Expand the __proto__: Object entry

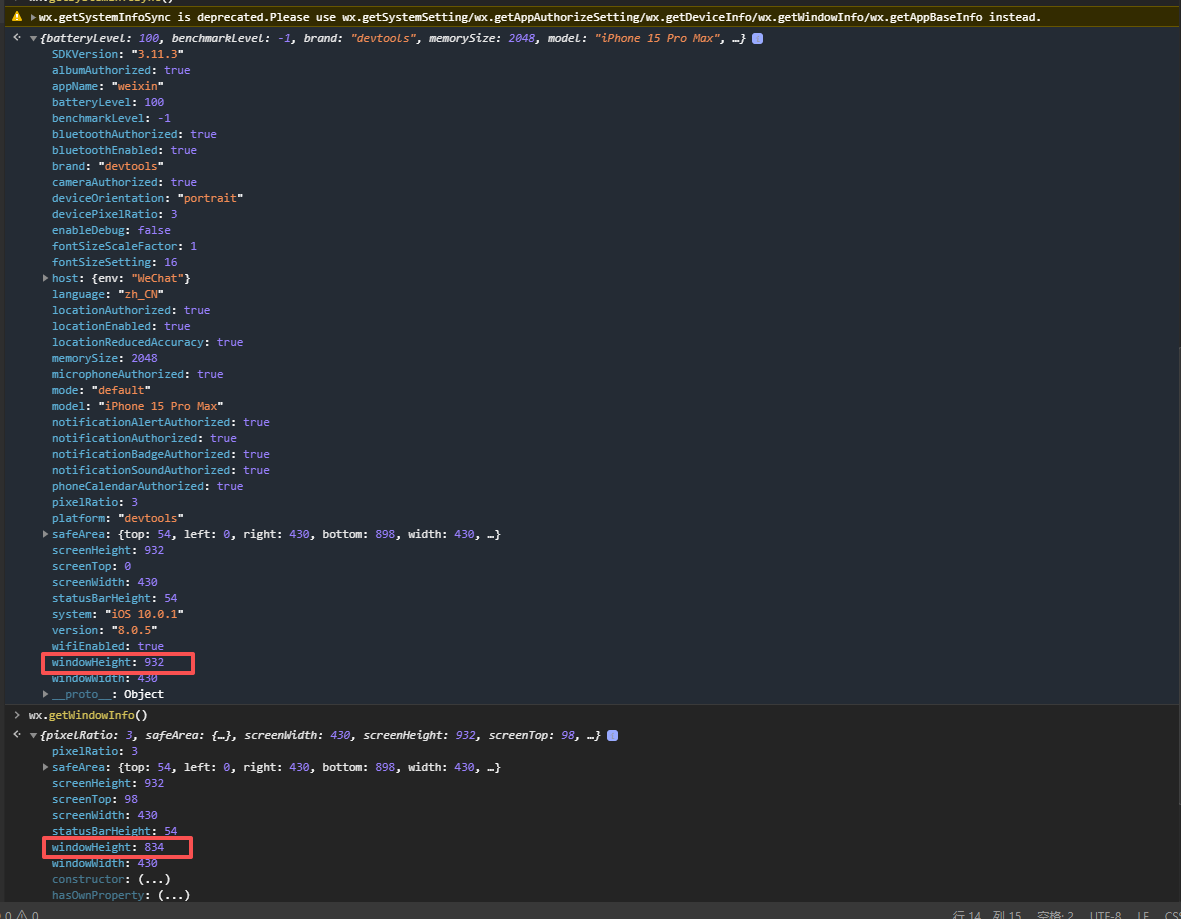click(46, 694)
